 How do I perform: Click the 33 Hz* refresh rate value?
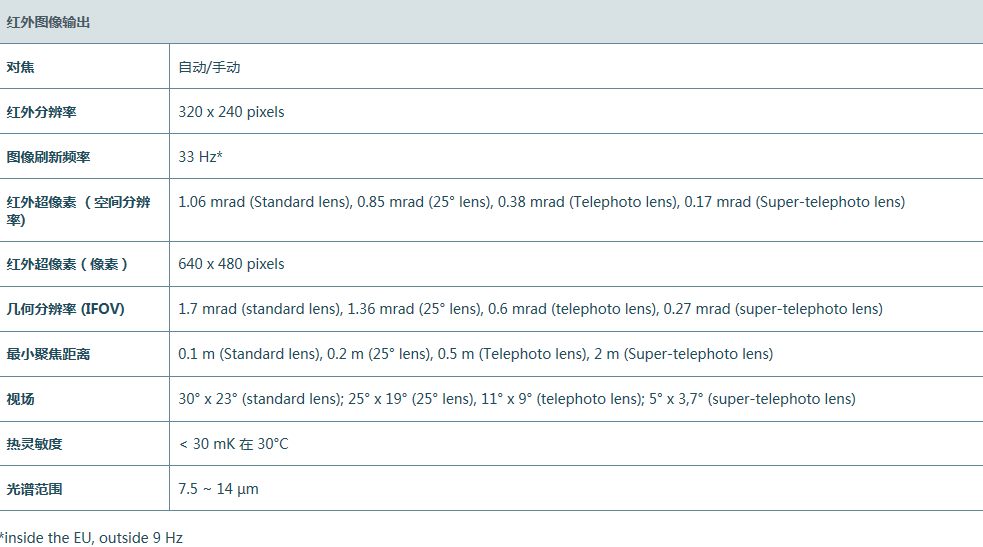(x=200, y=157)
